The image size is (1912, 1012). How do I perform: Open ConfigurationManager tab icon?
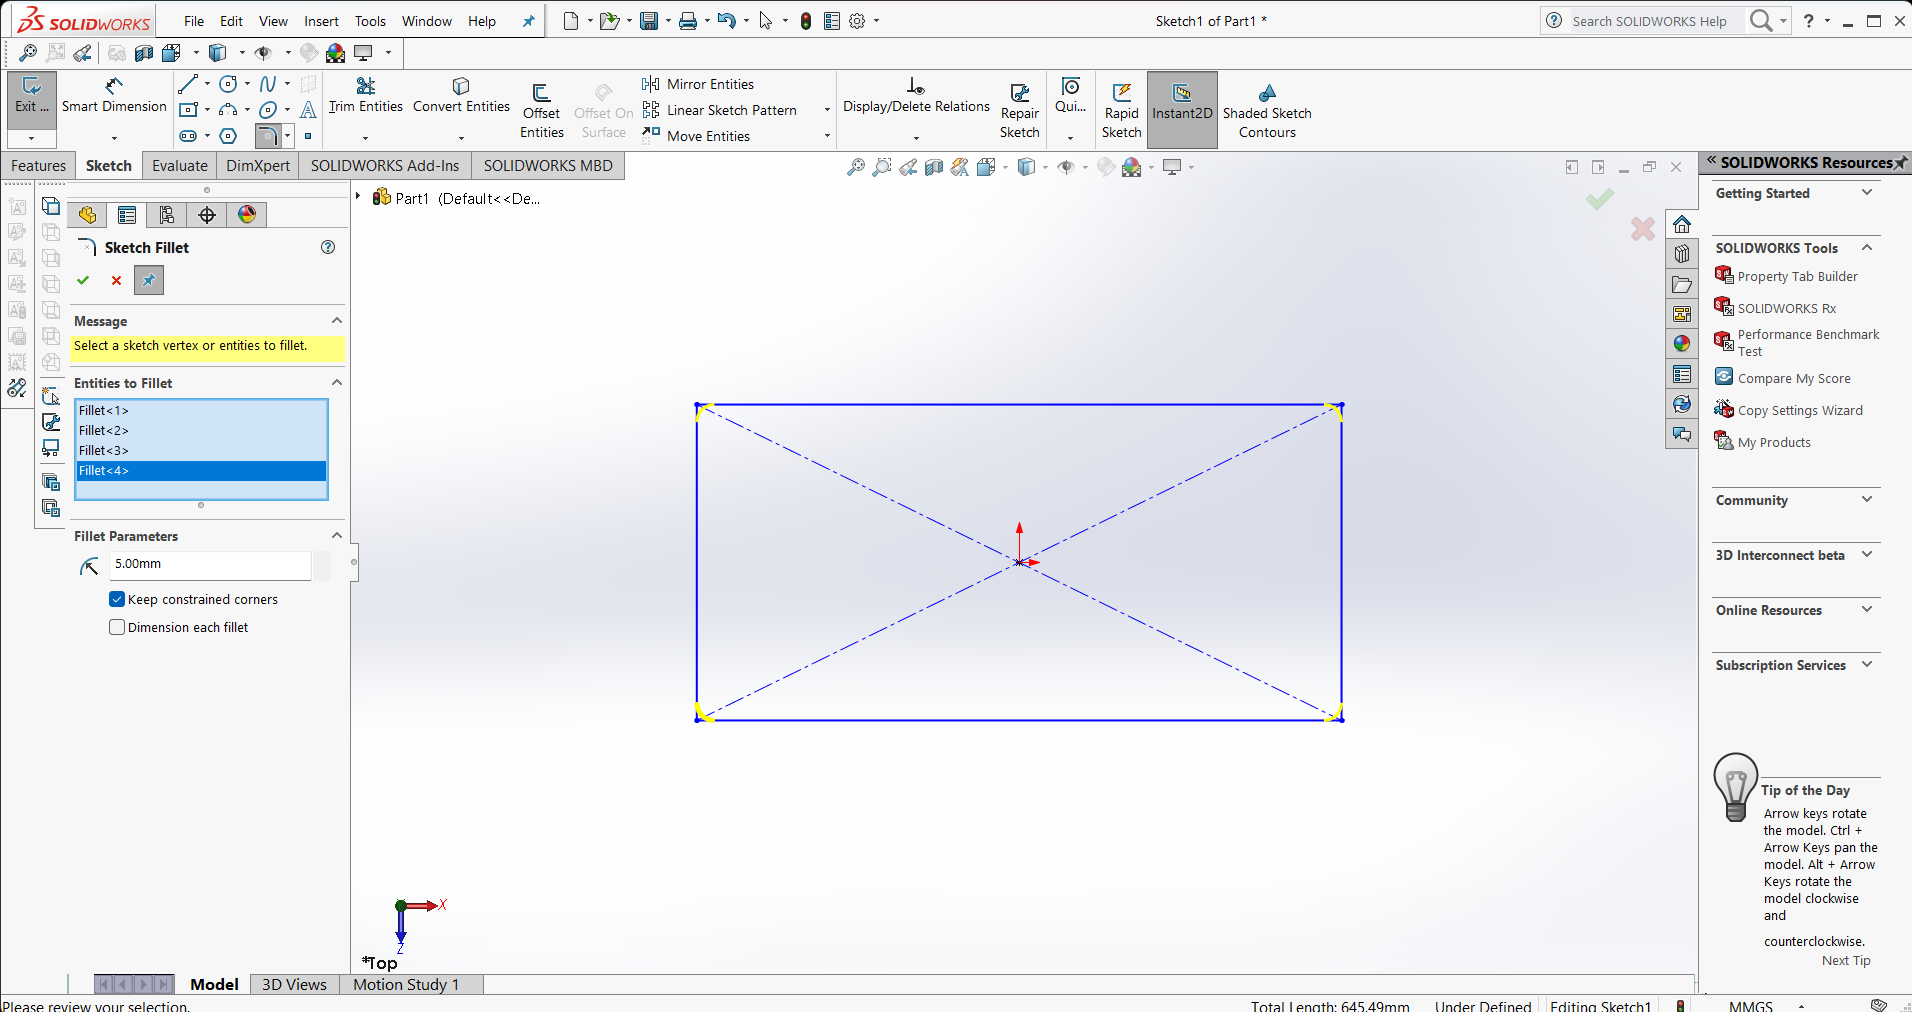[x=166, y=215]
